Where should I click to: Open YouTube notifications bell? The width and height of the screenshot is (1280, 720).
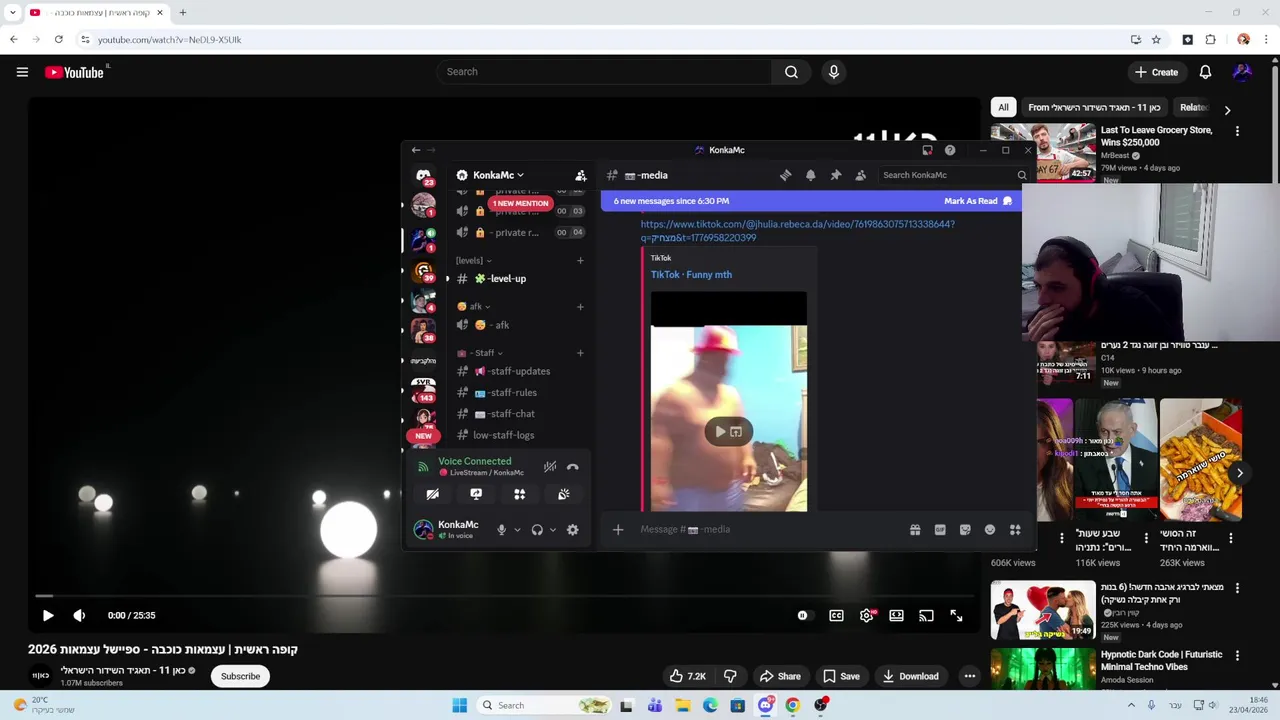click(x=1205, y=72)
